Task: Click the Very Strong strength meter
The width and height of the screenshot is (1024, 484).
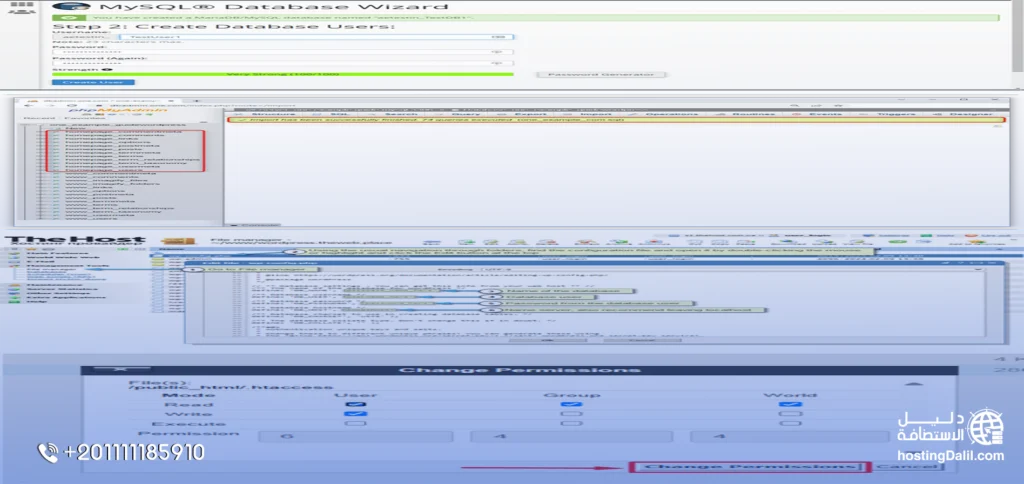Action: click(283, 74)
